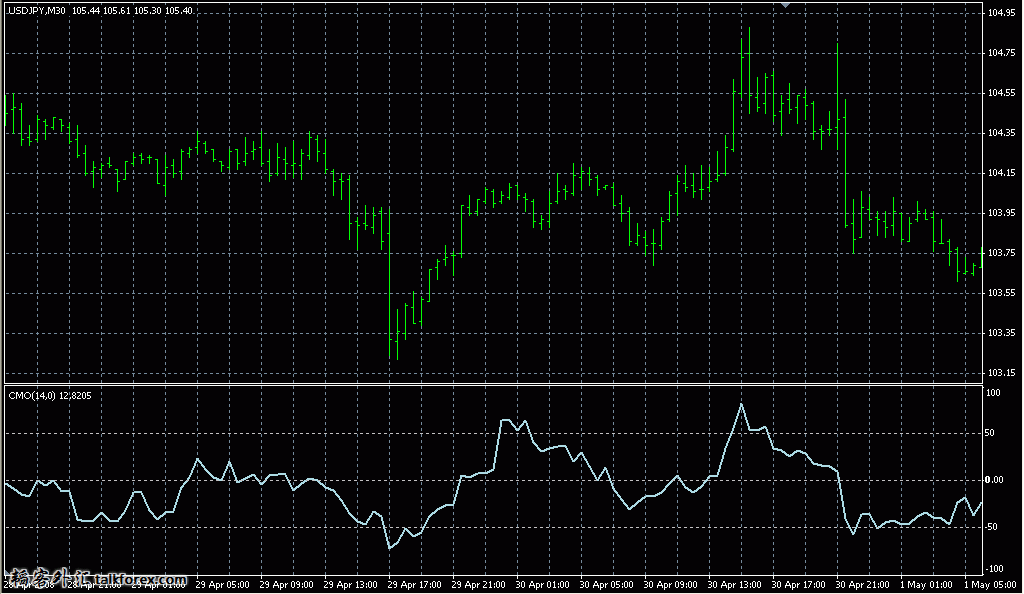Click the CMO scale positive 100 label

coord(993,393)
